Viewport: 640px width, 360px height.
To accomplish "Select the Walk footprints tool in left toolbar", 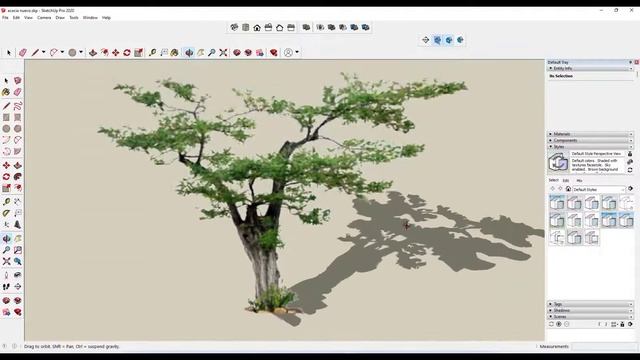I will pos(6,287).
